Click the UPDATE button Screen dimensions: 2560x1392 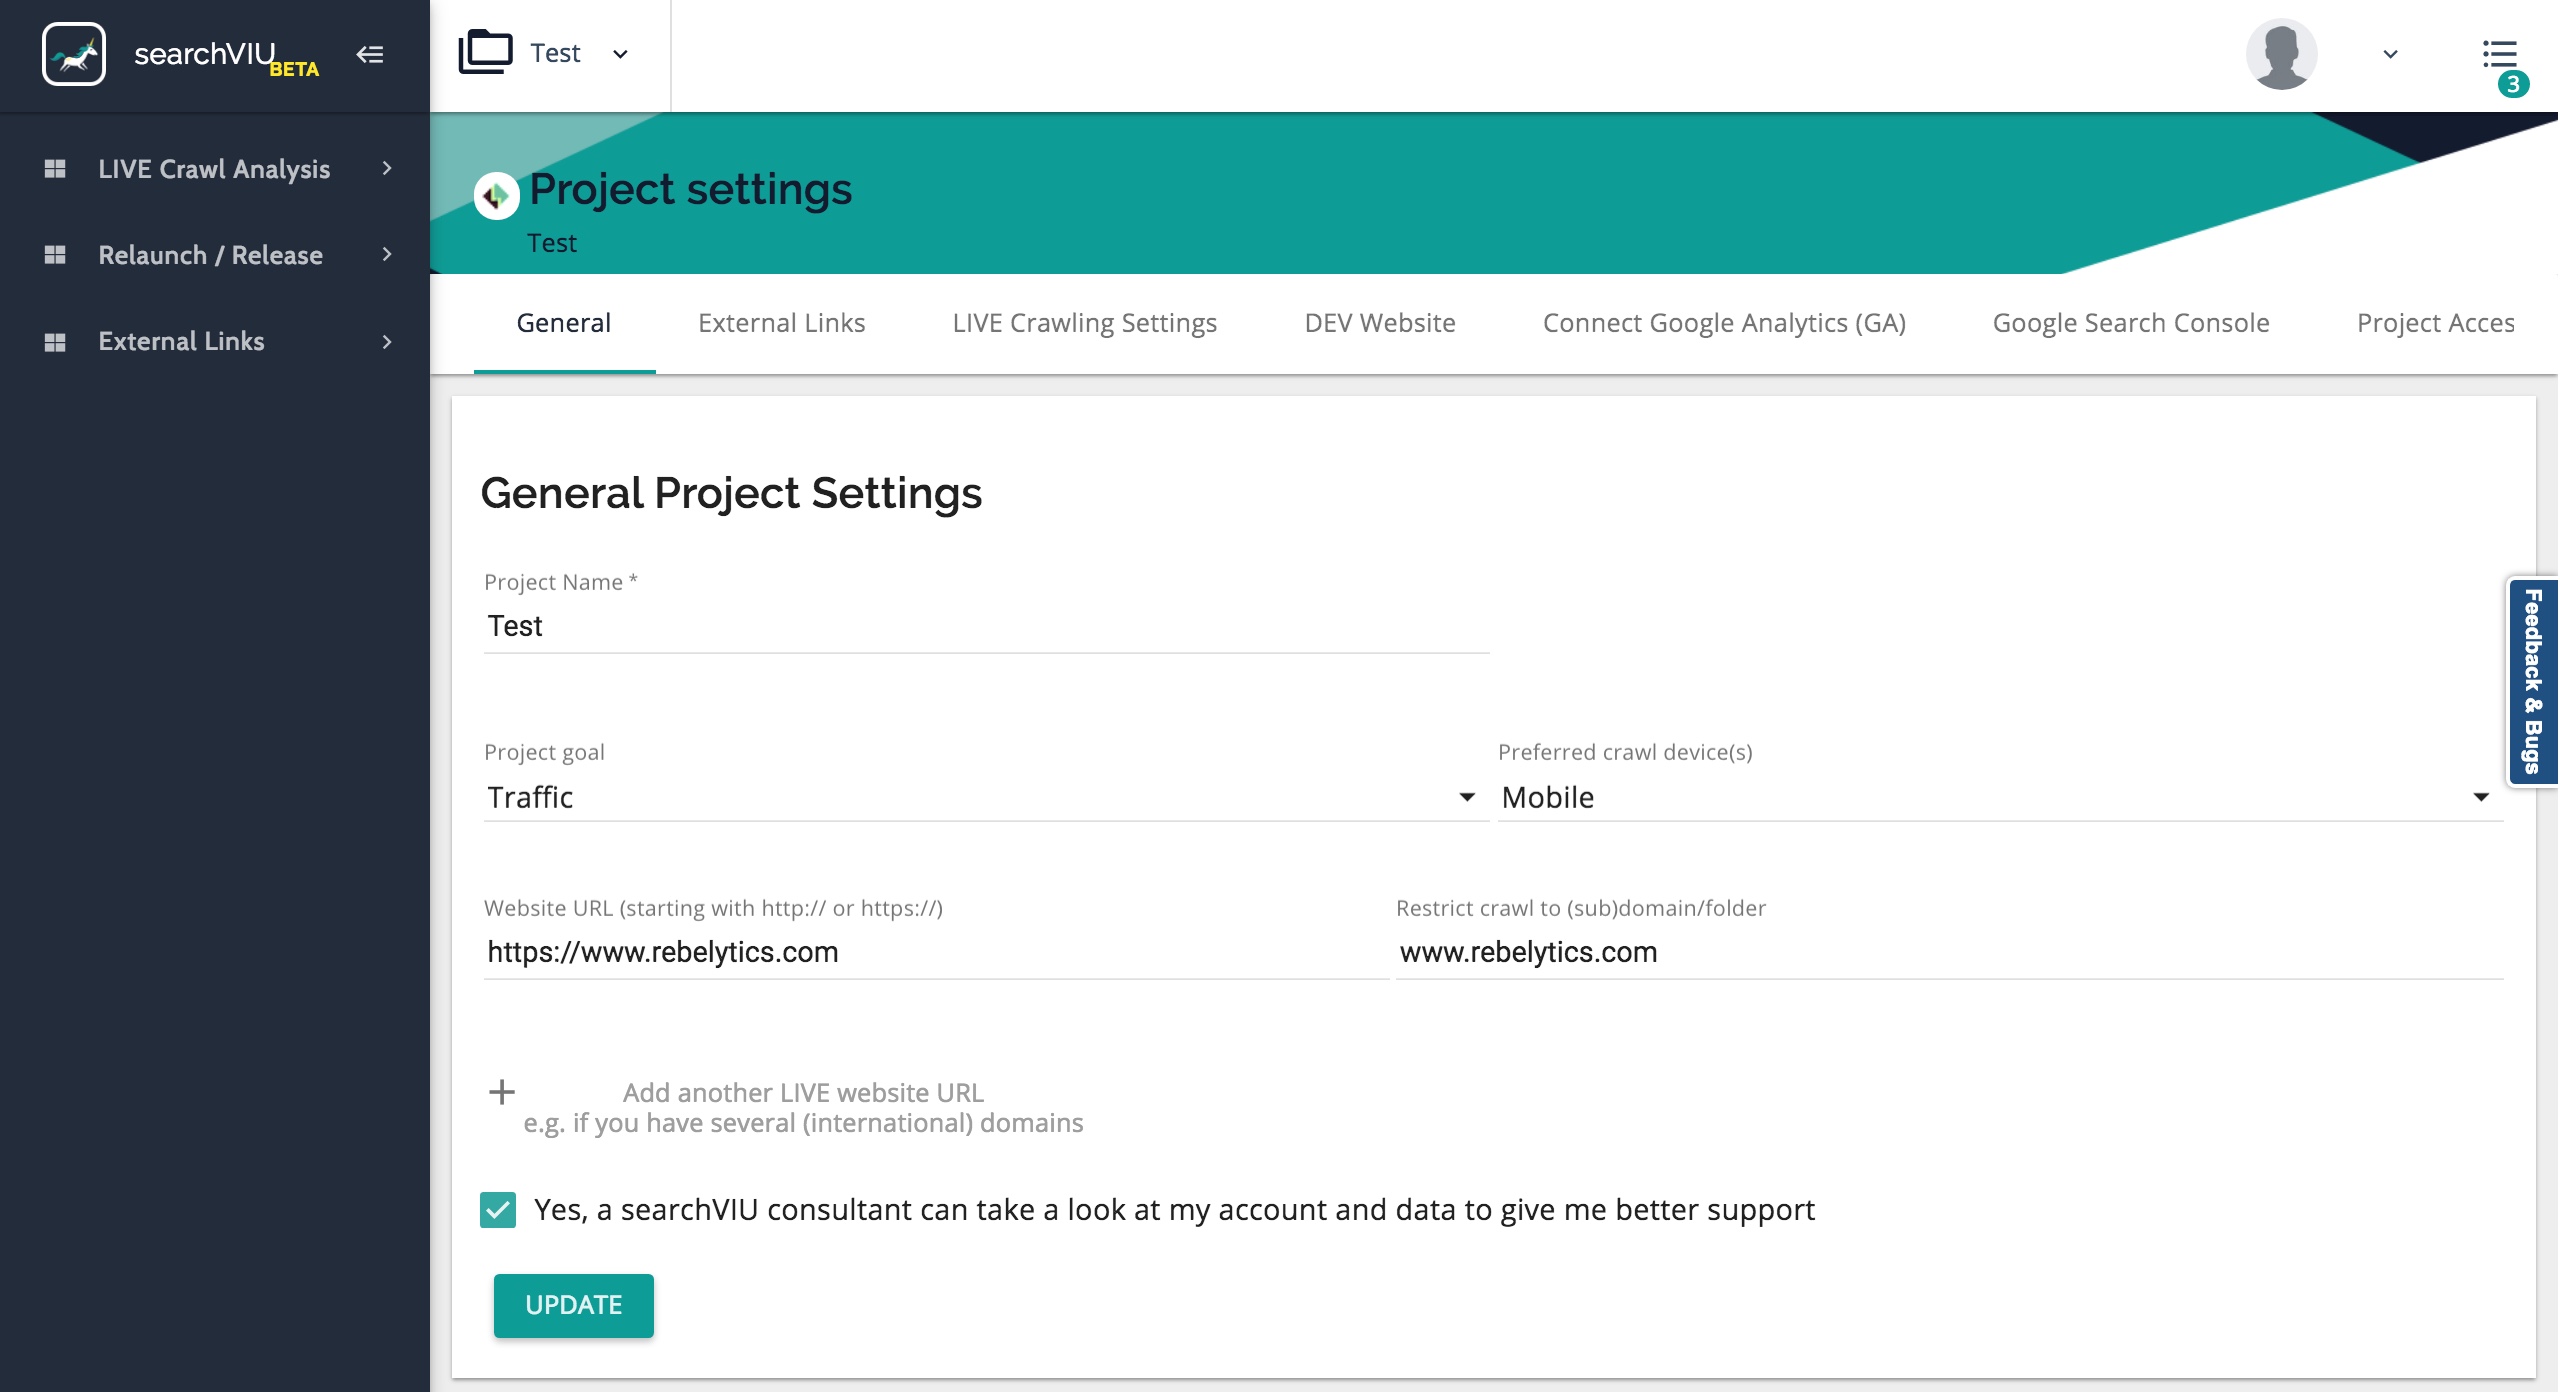574,1305
